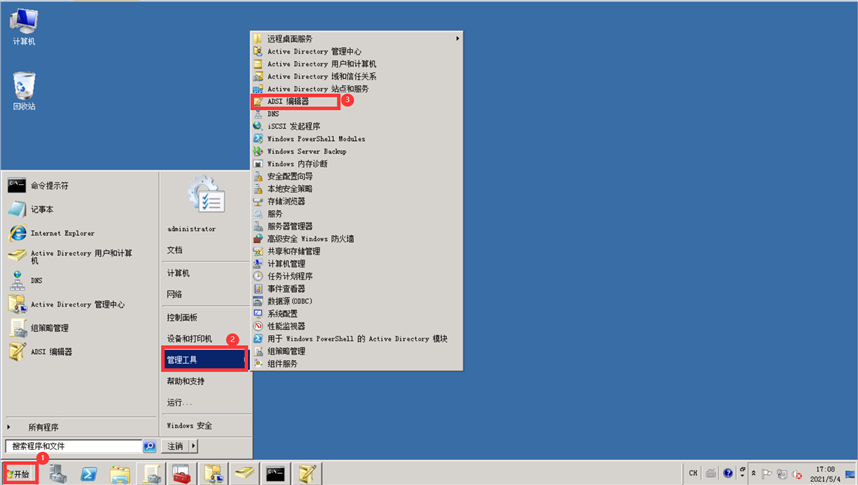Open 控制面板
This screenshot has width=858, height=485.
click(x=206, y=317)
